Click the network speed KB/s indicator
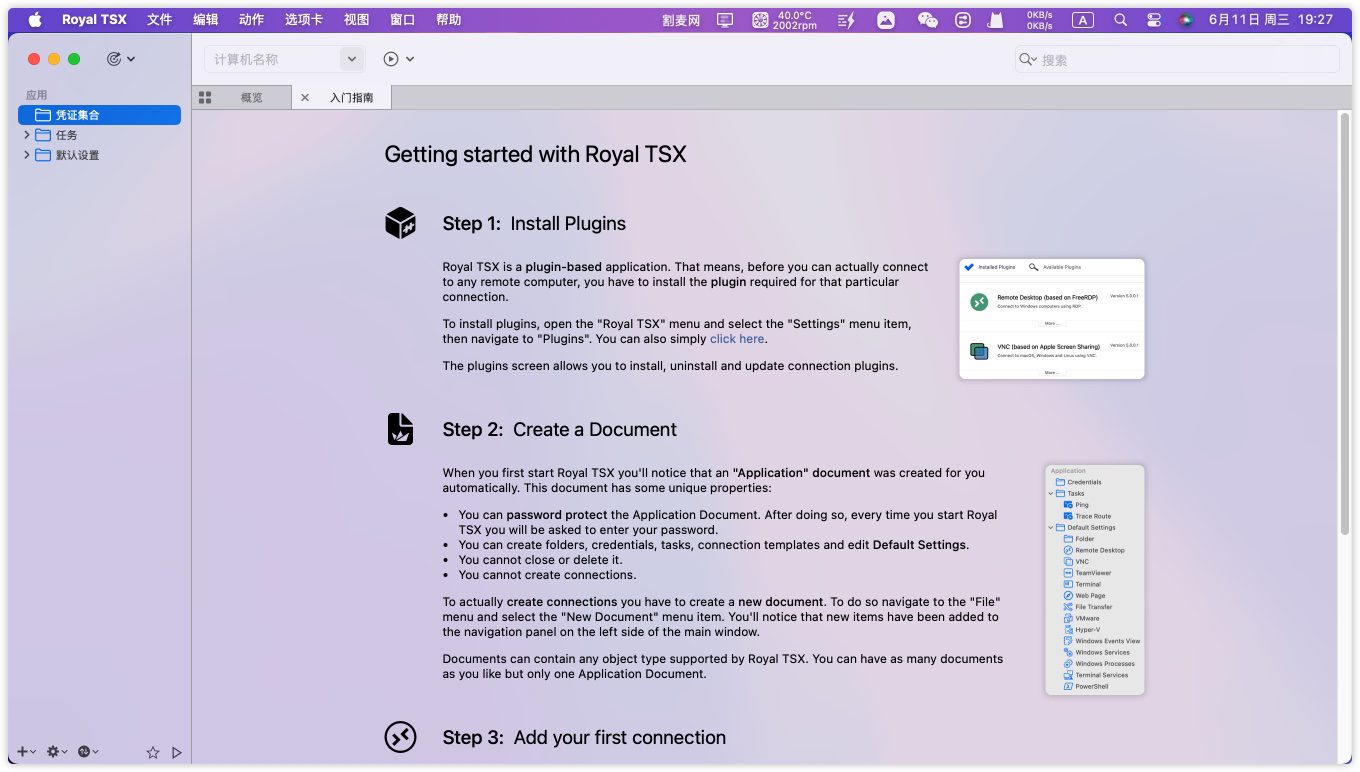Viewport: 1360px width, 772px height. [x=1039, y=19]
